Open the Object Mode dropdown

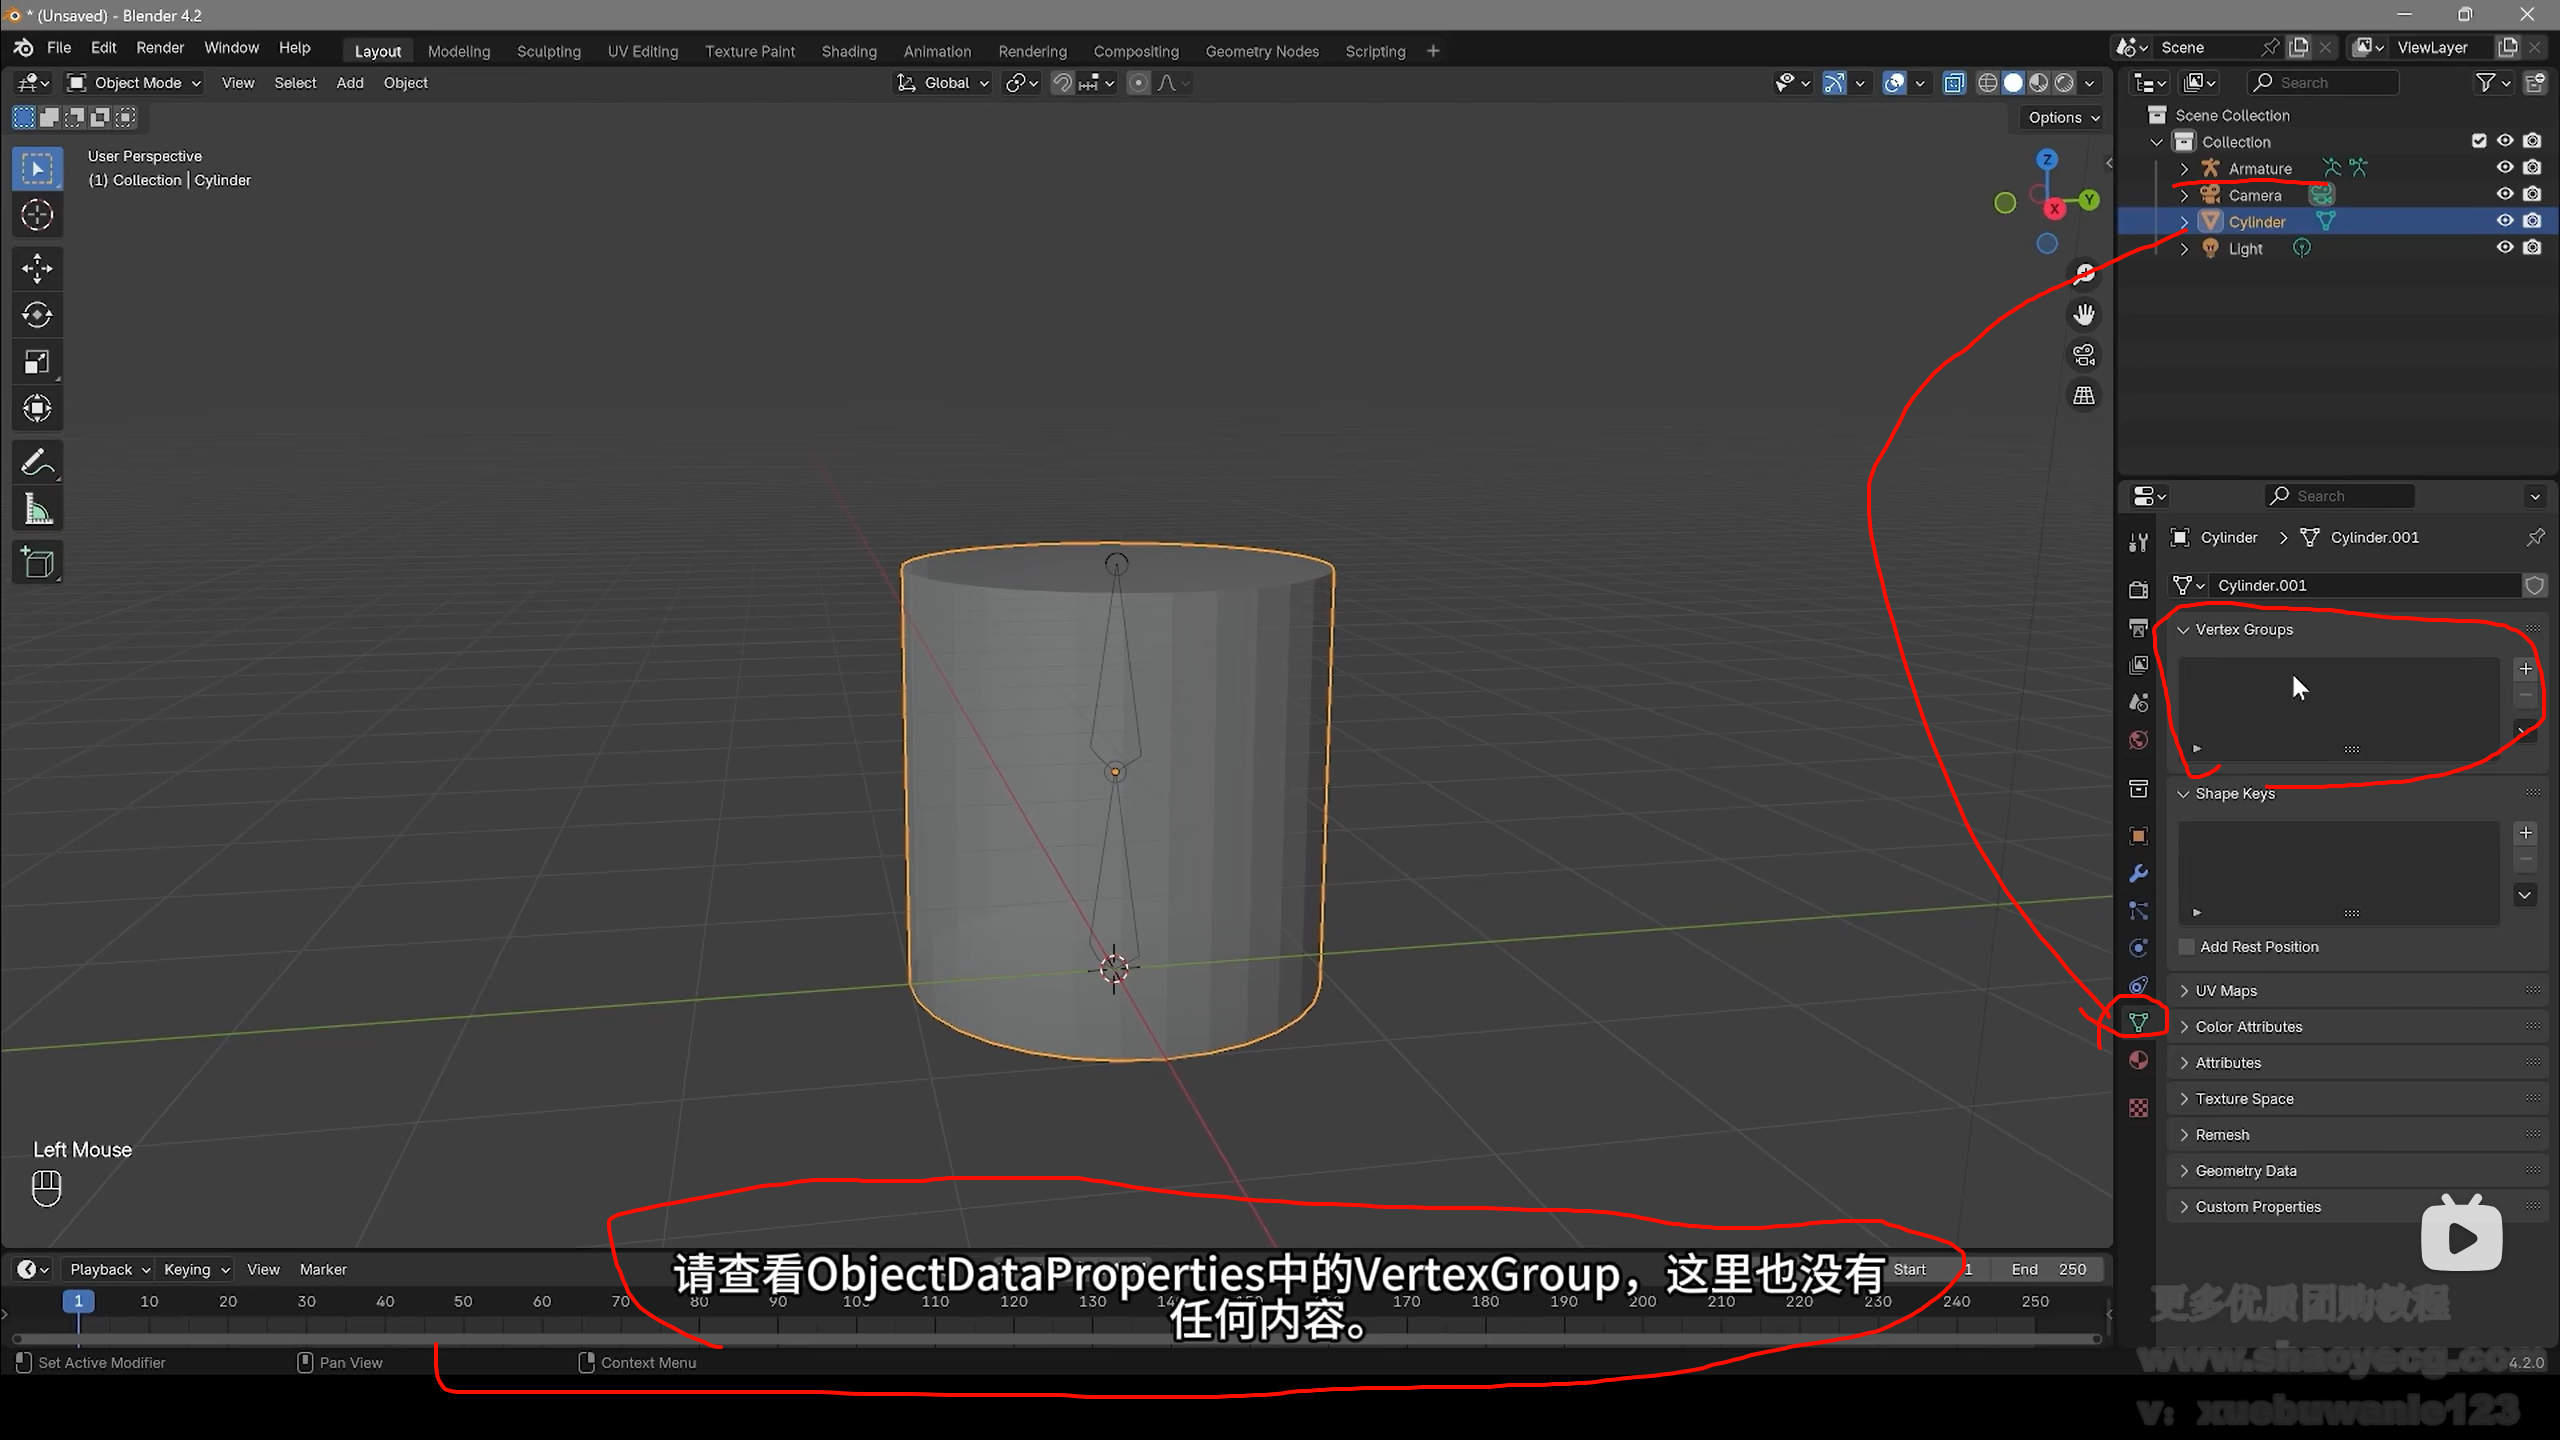[x=134, y=83]
